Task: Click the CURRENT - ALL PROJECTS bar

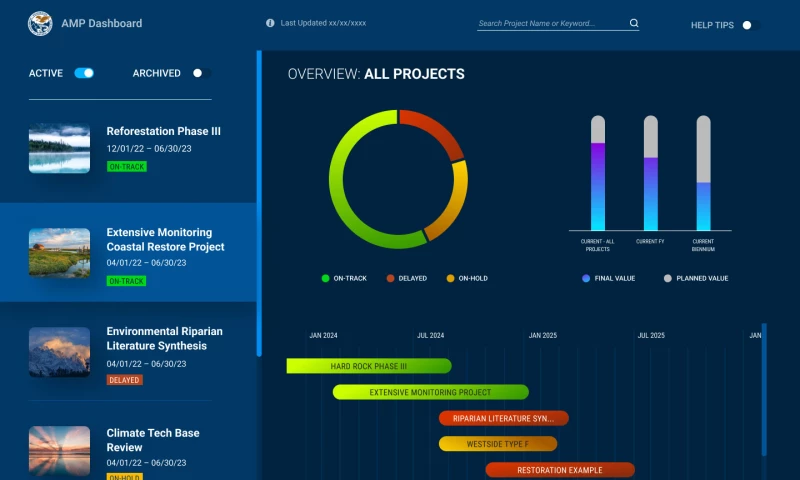Action: pos(597,173)
